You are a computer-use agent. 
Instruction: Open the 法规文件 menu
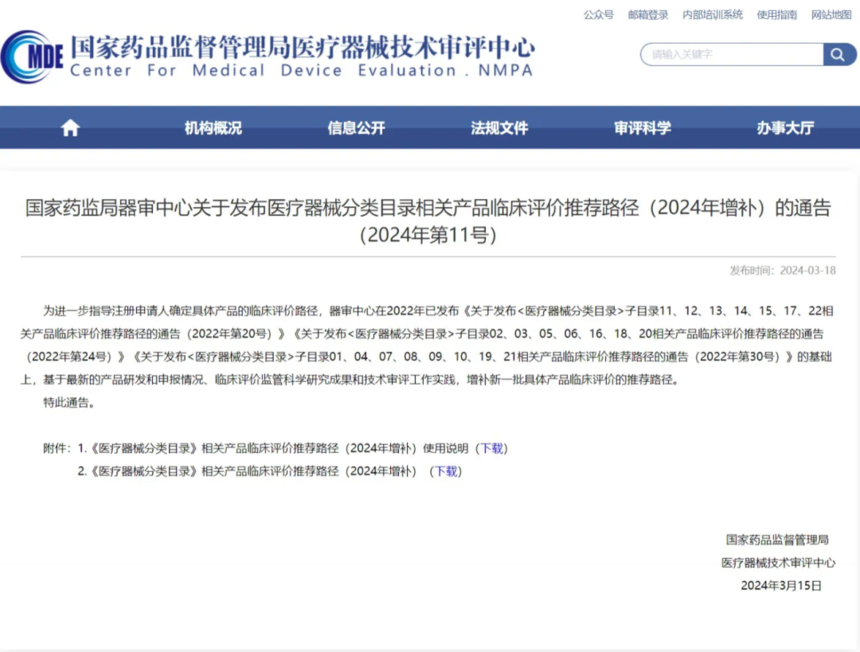point(499,128)
